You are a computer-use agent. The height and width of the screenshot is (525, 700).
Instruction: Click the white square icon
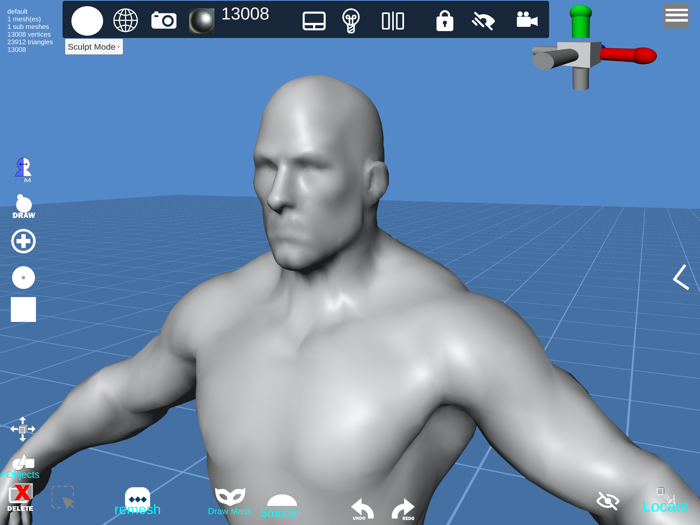coord(23,309)
